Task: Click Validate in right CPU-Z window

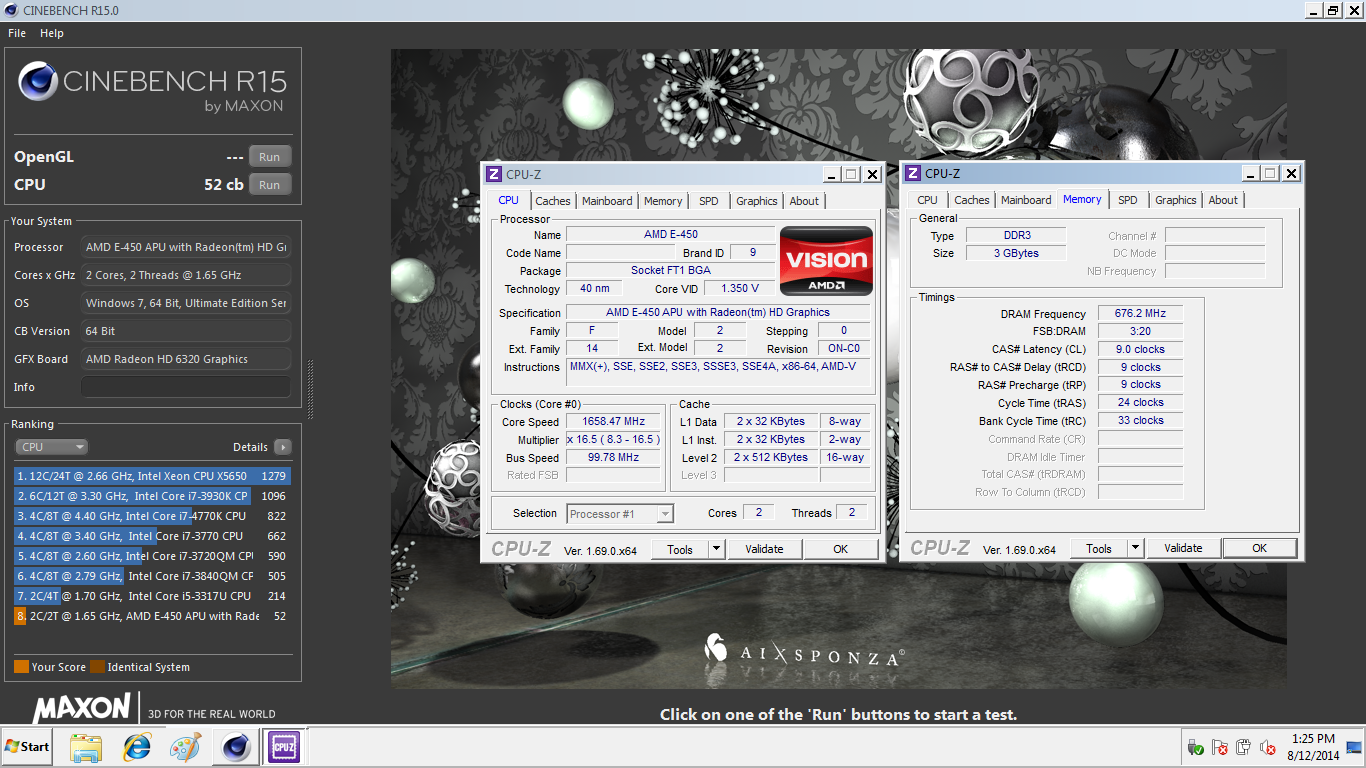Action: 1184,548
